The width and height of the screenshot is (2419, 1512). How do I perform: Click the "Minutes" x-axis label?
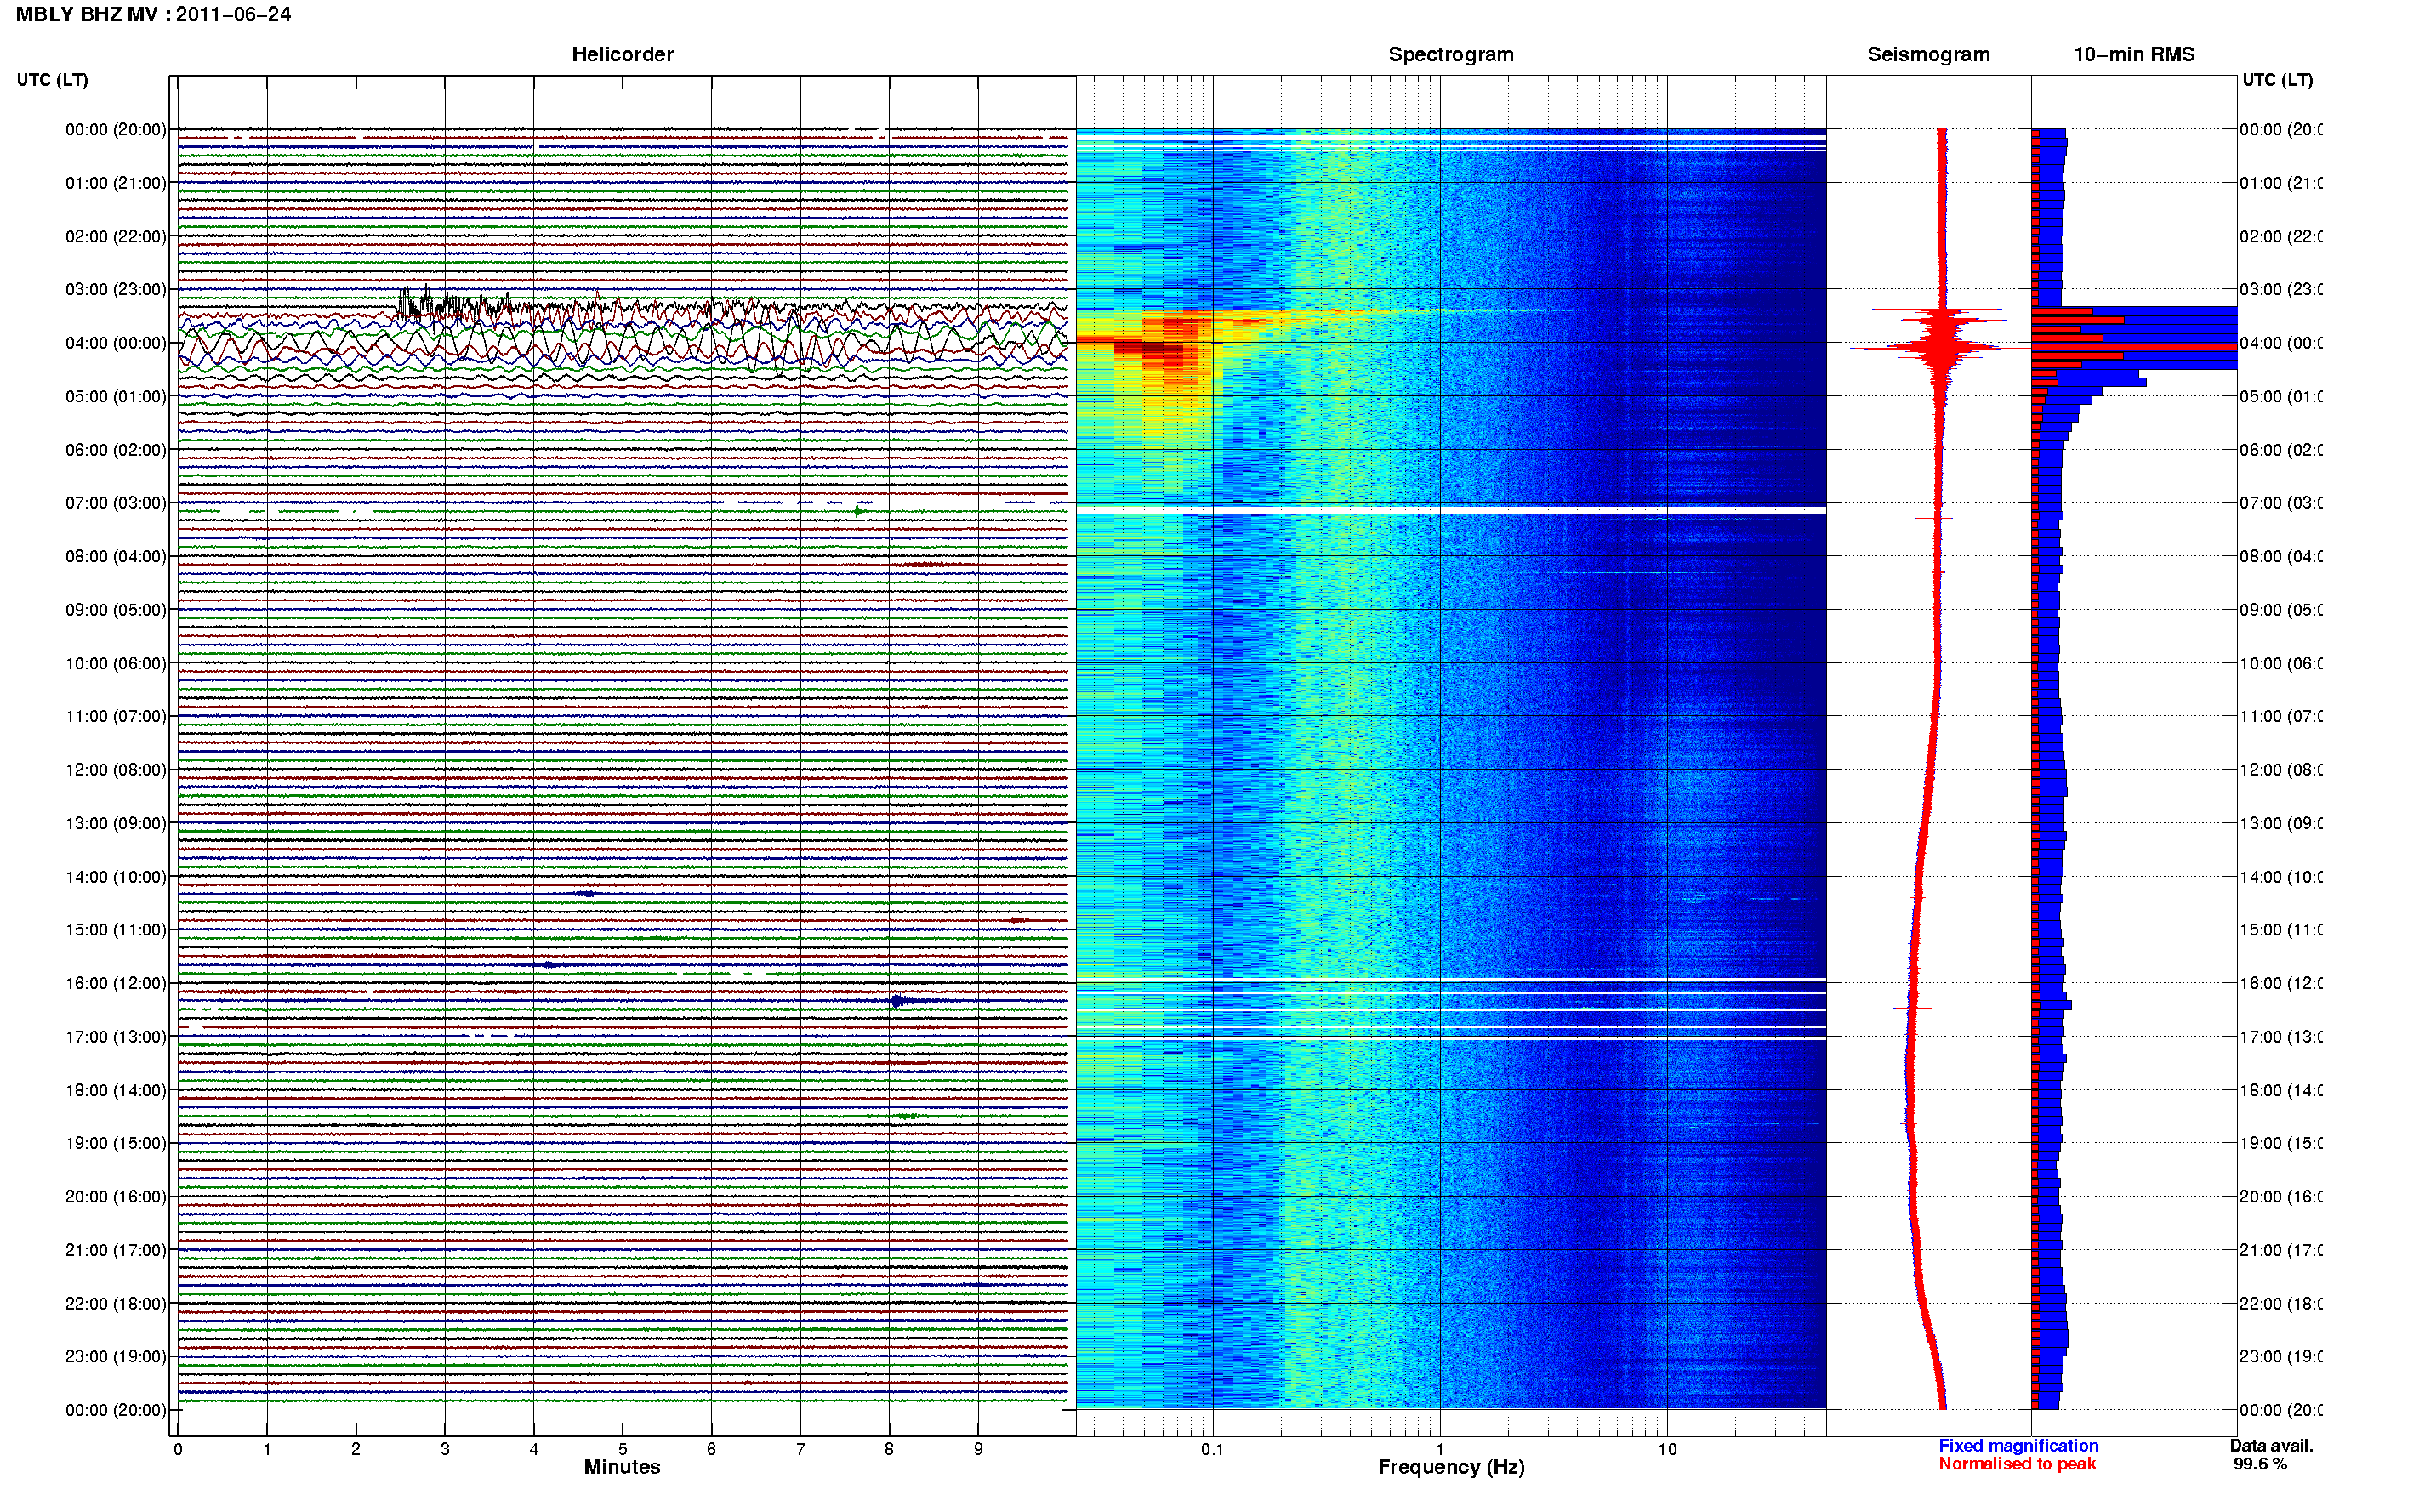[x=622, y=1467]
